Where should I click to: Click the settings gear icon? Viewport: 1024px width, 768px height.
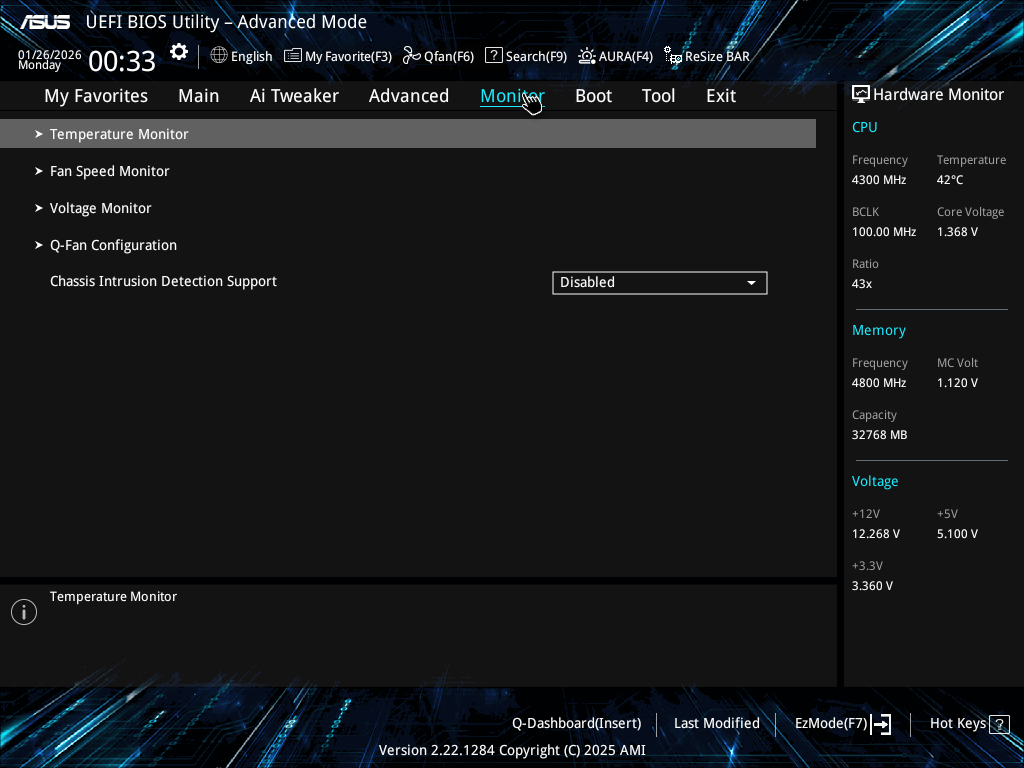[179, 53]
